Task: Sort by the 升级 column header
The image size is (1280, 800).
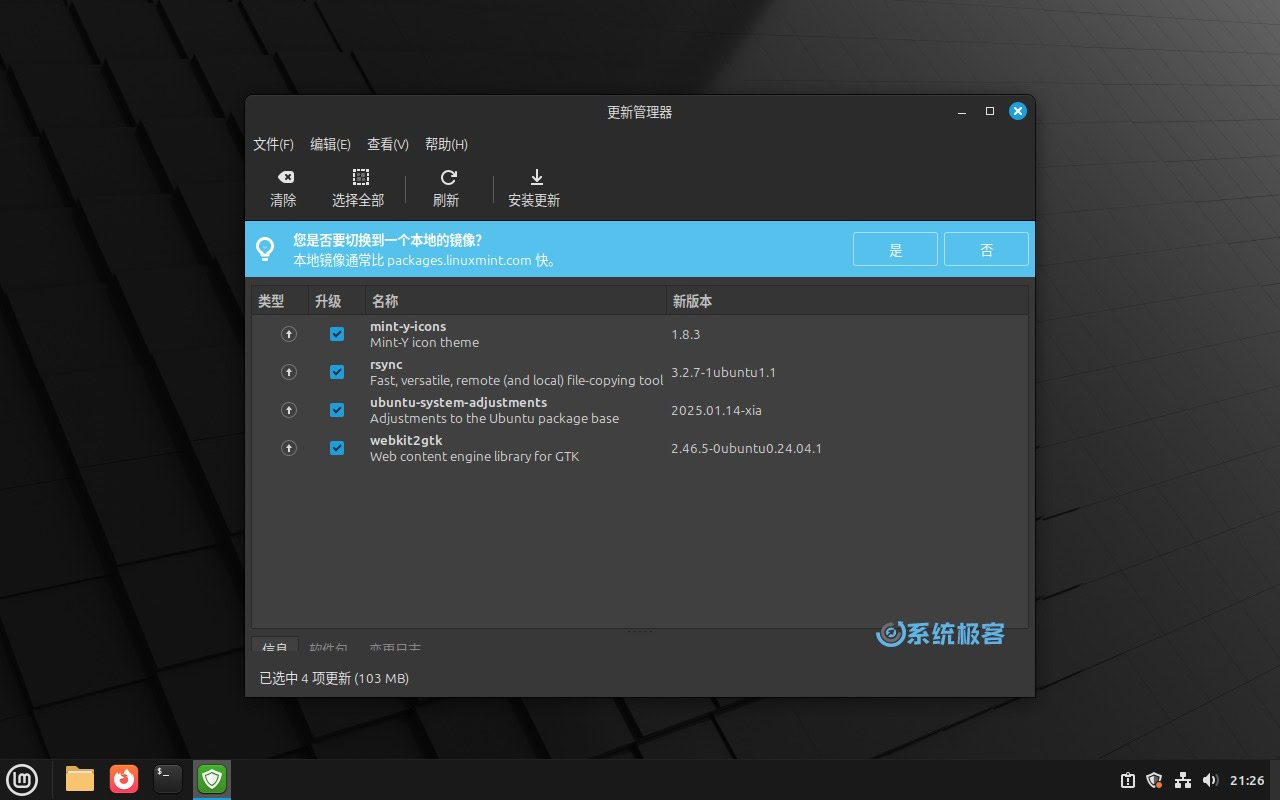Action: pos(337,301)
